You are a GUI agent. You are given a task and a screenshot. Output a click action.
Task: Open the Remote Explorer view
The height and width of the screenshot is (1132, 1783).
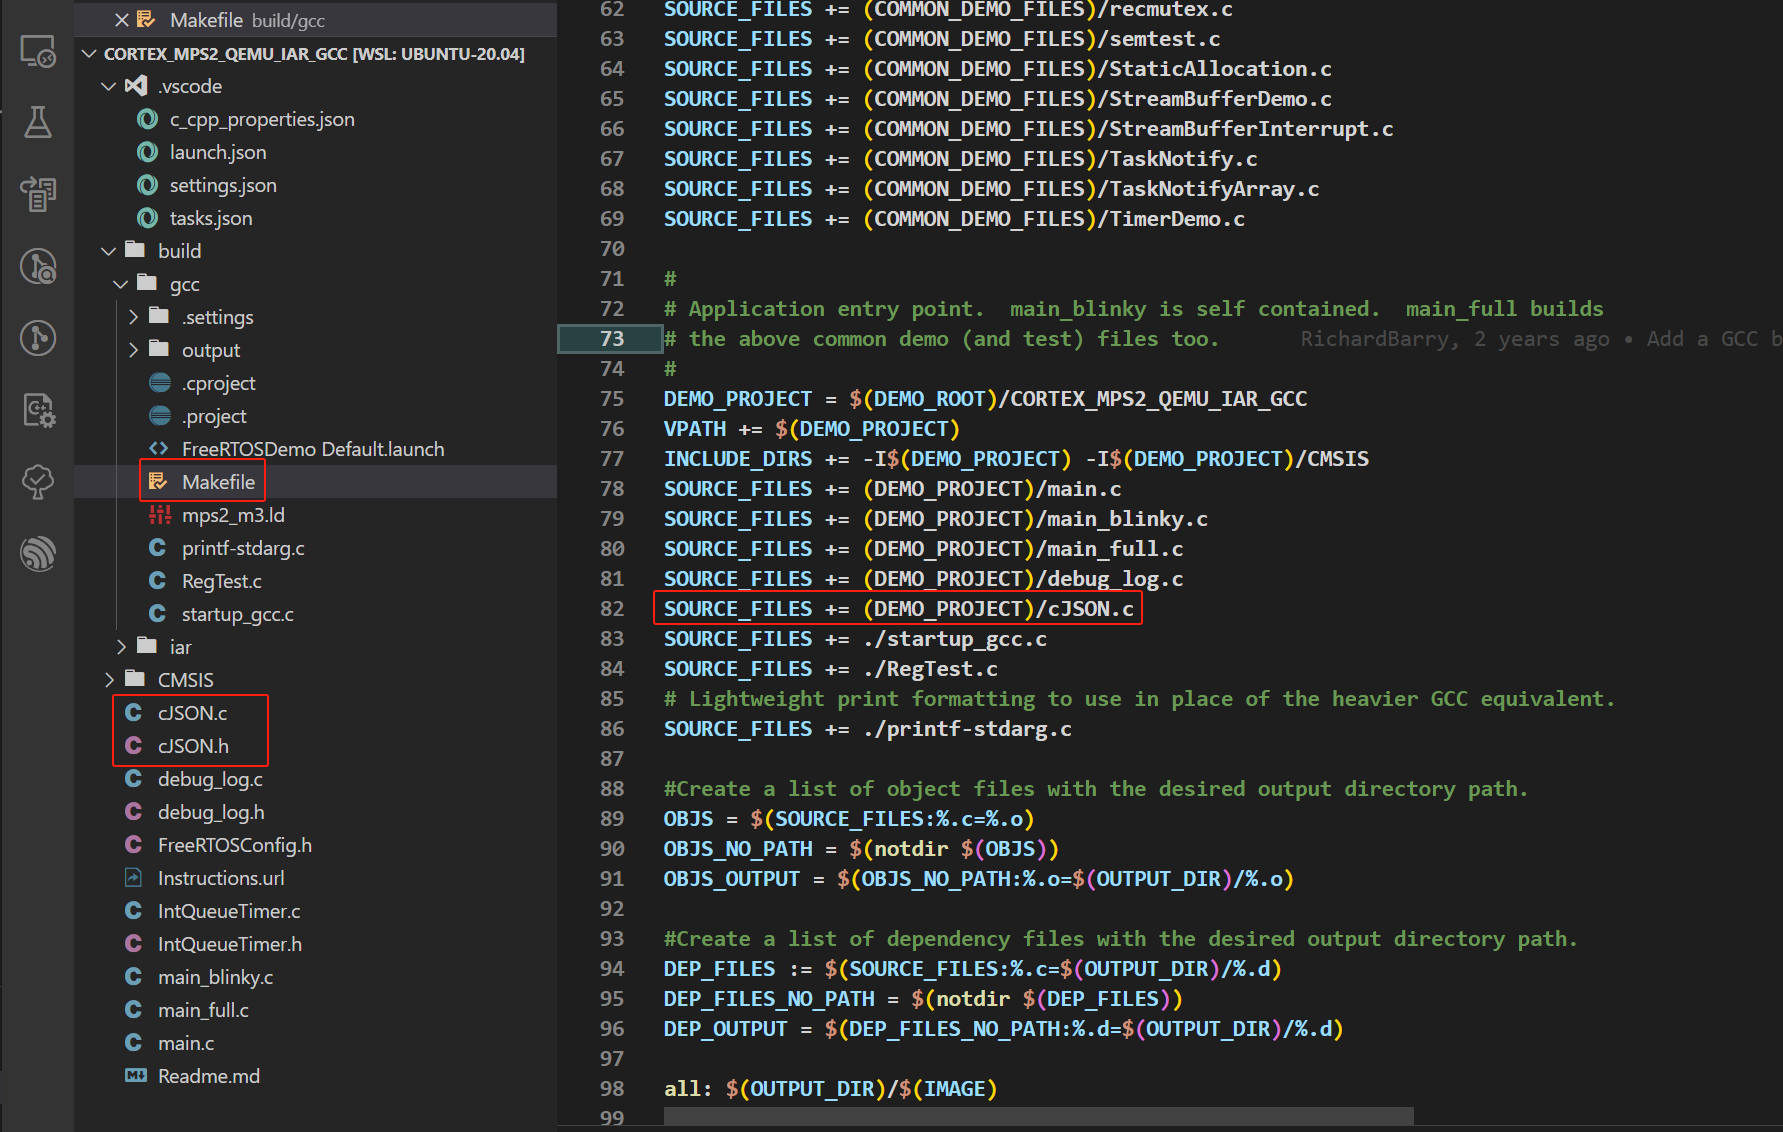(38, 51)
